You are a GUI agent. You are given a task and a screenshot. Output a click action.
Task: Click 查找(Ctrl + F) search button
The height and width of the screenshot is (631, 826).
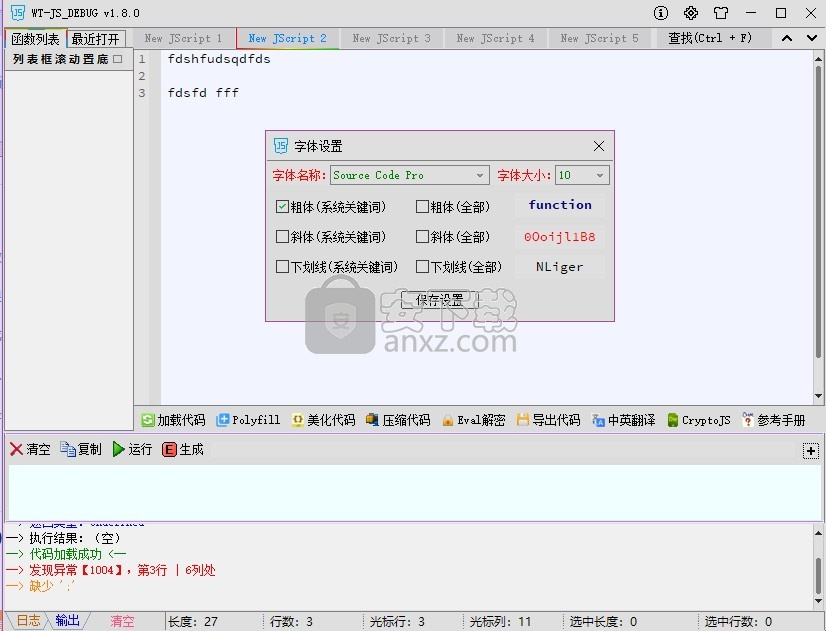(710, 38)
